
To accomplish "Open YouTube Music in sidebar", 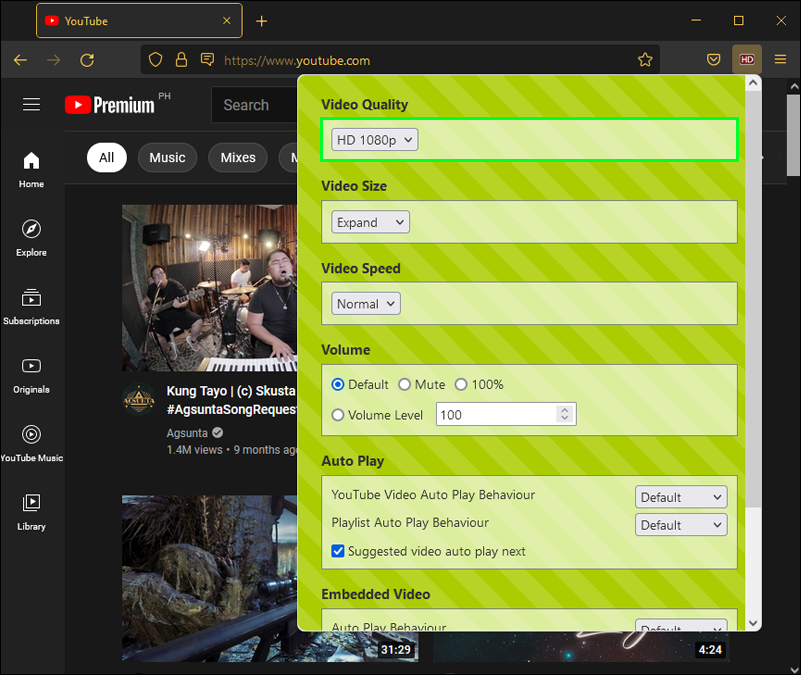I will (x=31, y=444).
